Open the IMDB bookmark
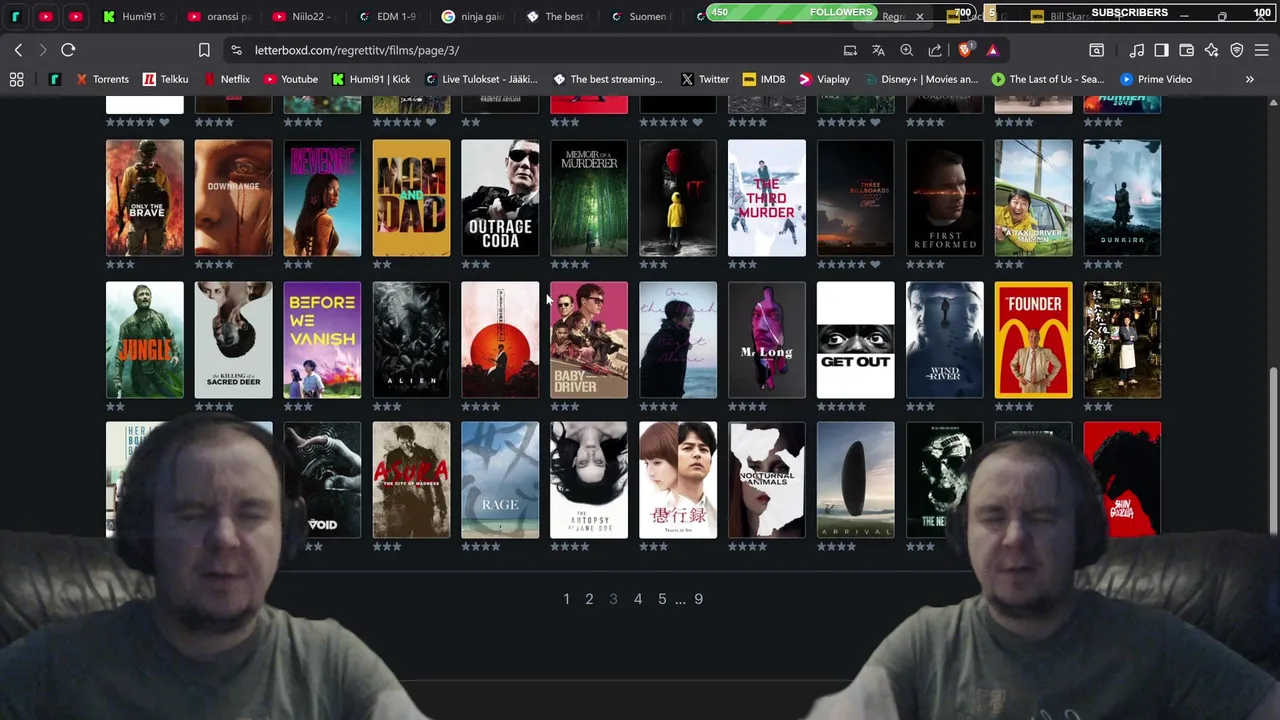Viewport: 1280px width, 720px height. [764, 79]
